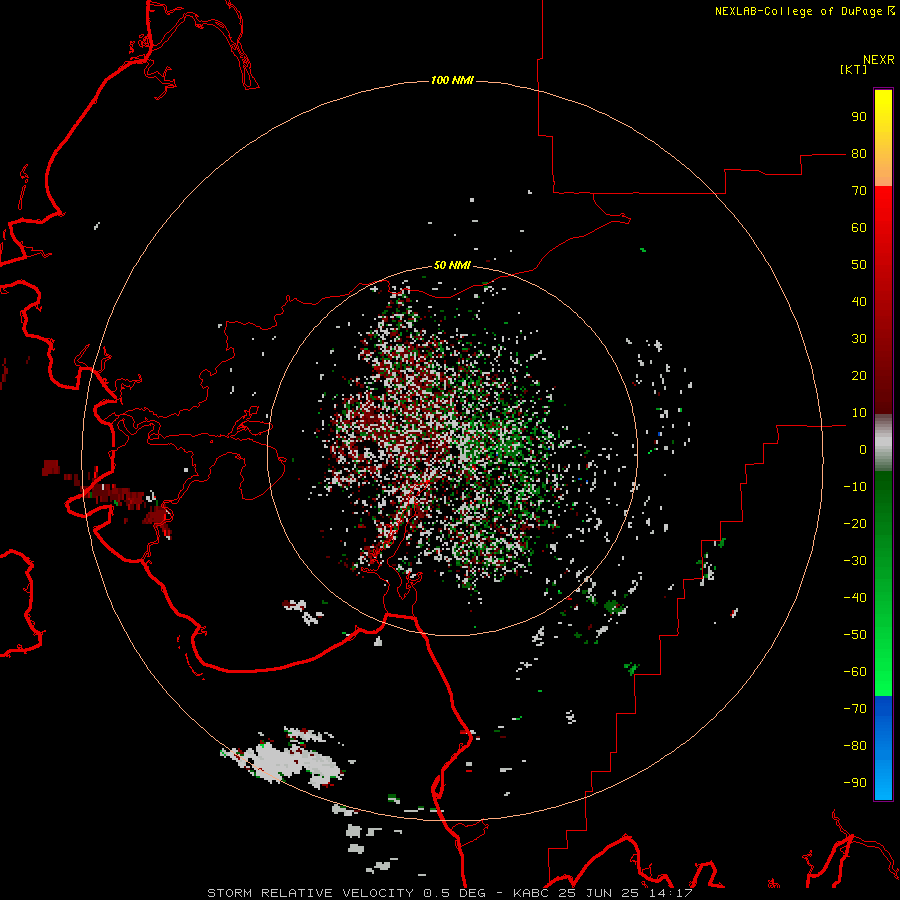Select the -50 value on velocity scale
Viewport: 900px width, 900px height.
(x=855, y=635)
